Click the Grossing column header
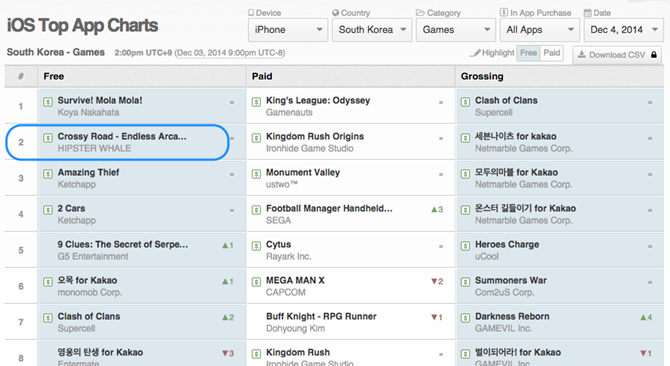670x366 pixels. click(482, 76)
